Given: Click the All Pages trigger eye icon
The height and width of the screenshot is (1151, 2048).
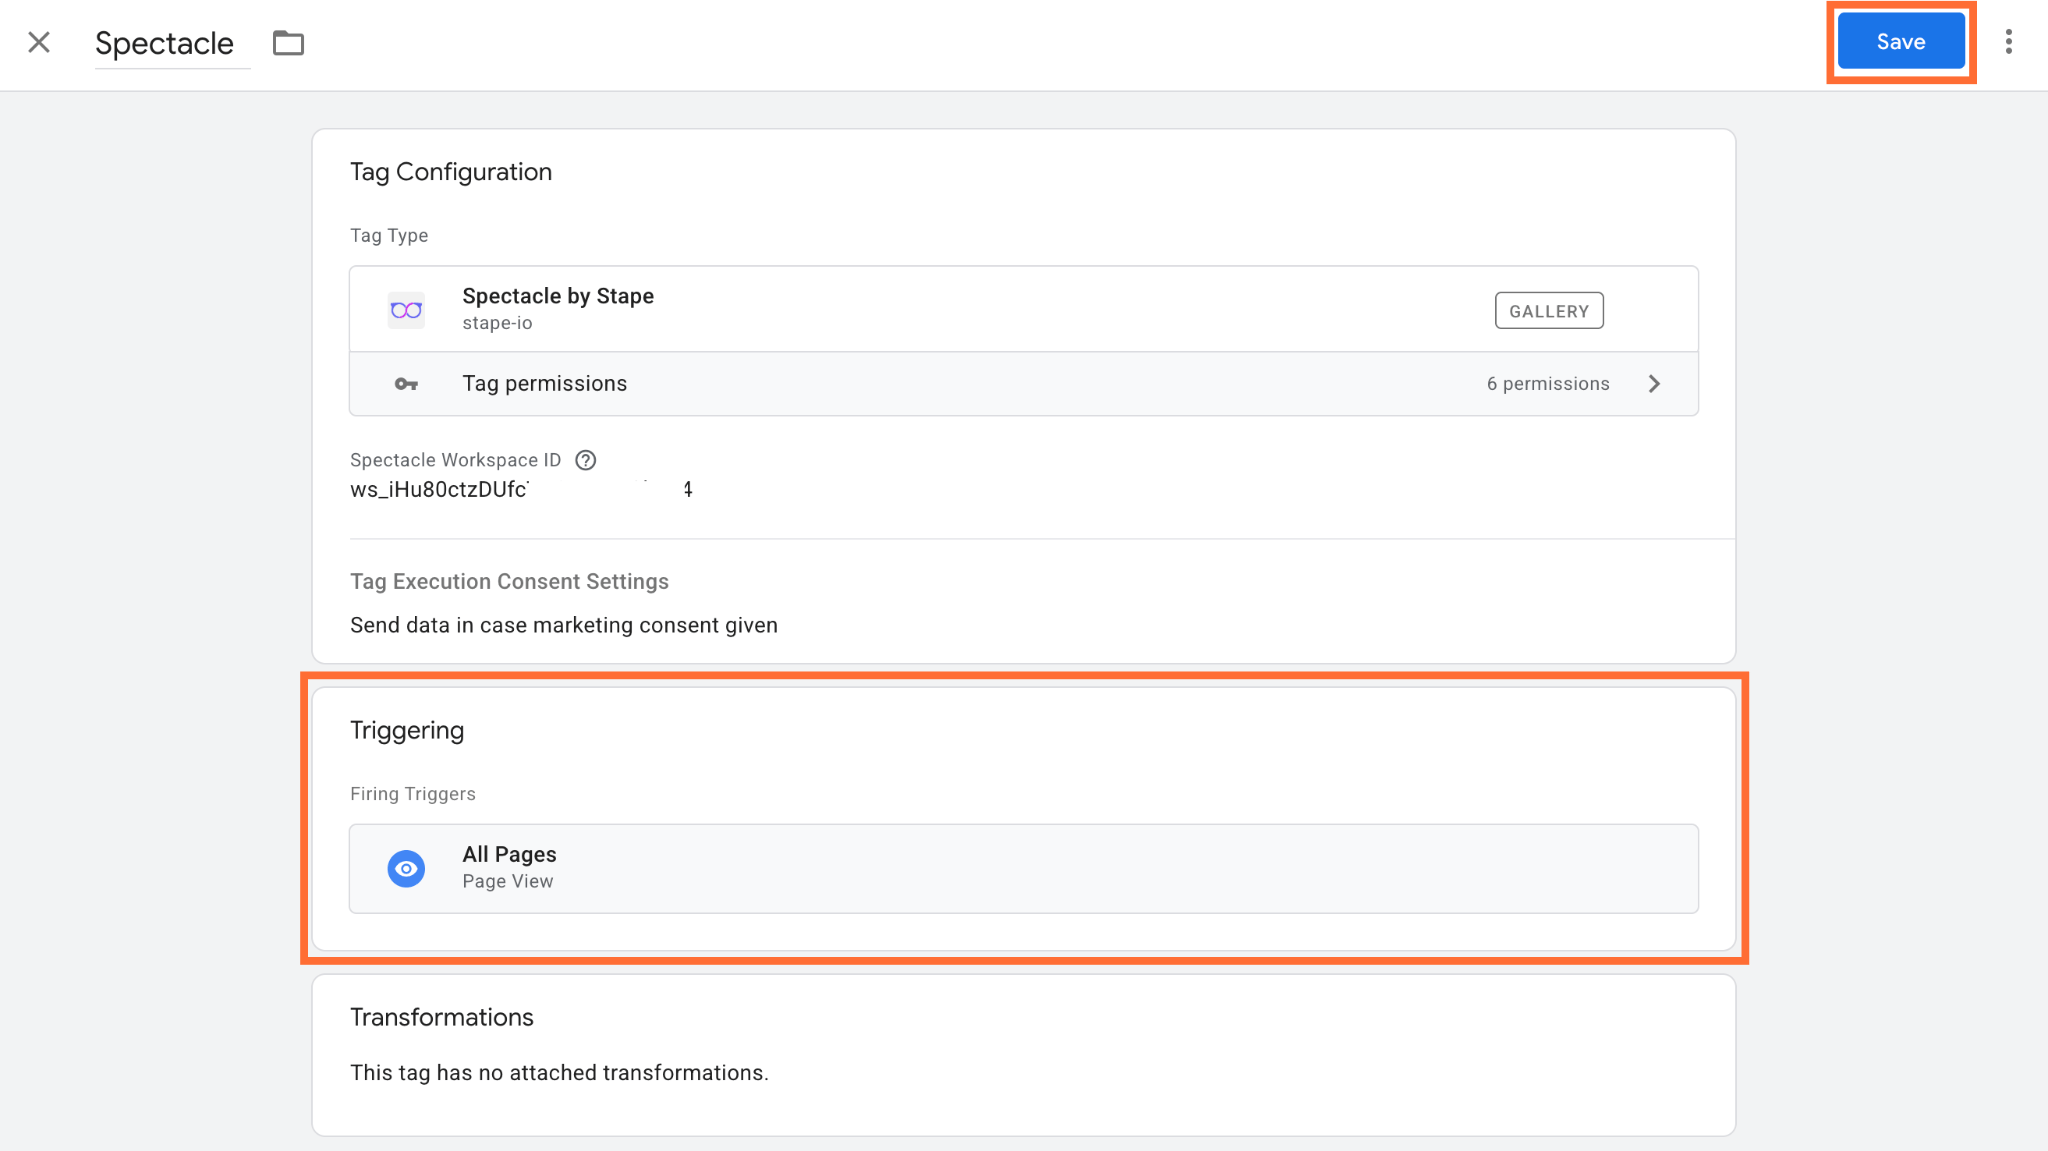Looking at the screenshot, I should (x=406, y=868).
